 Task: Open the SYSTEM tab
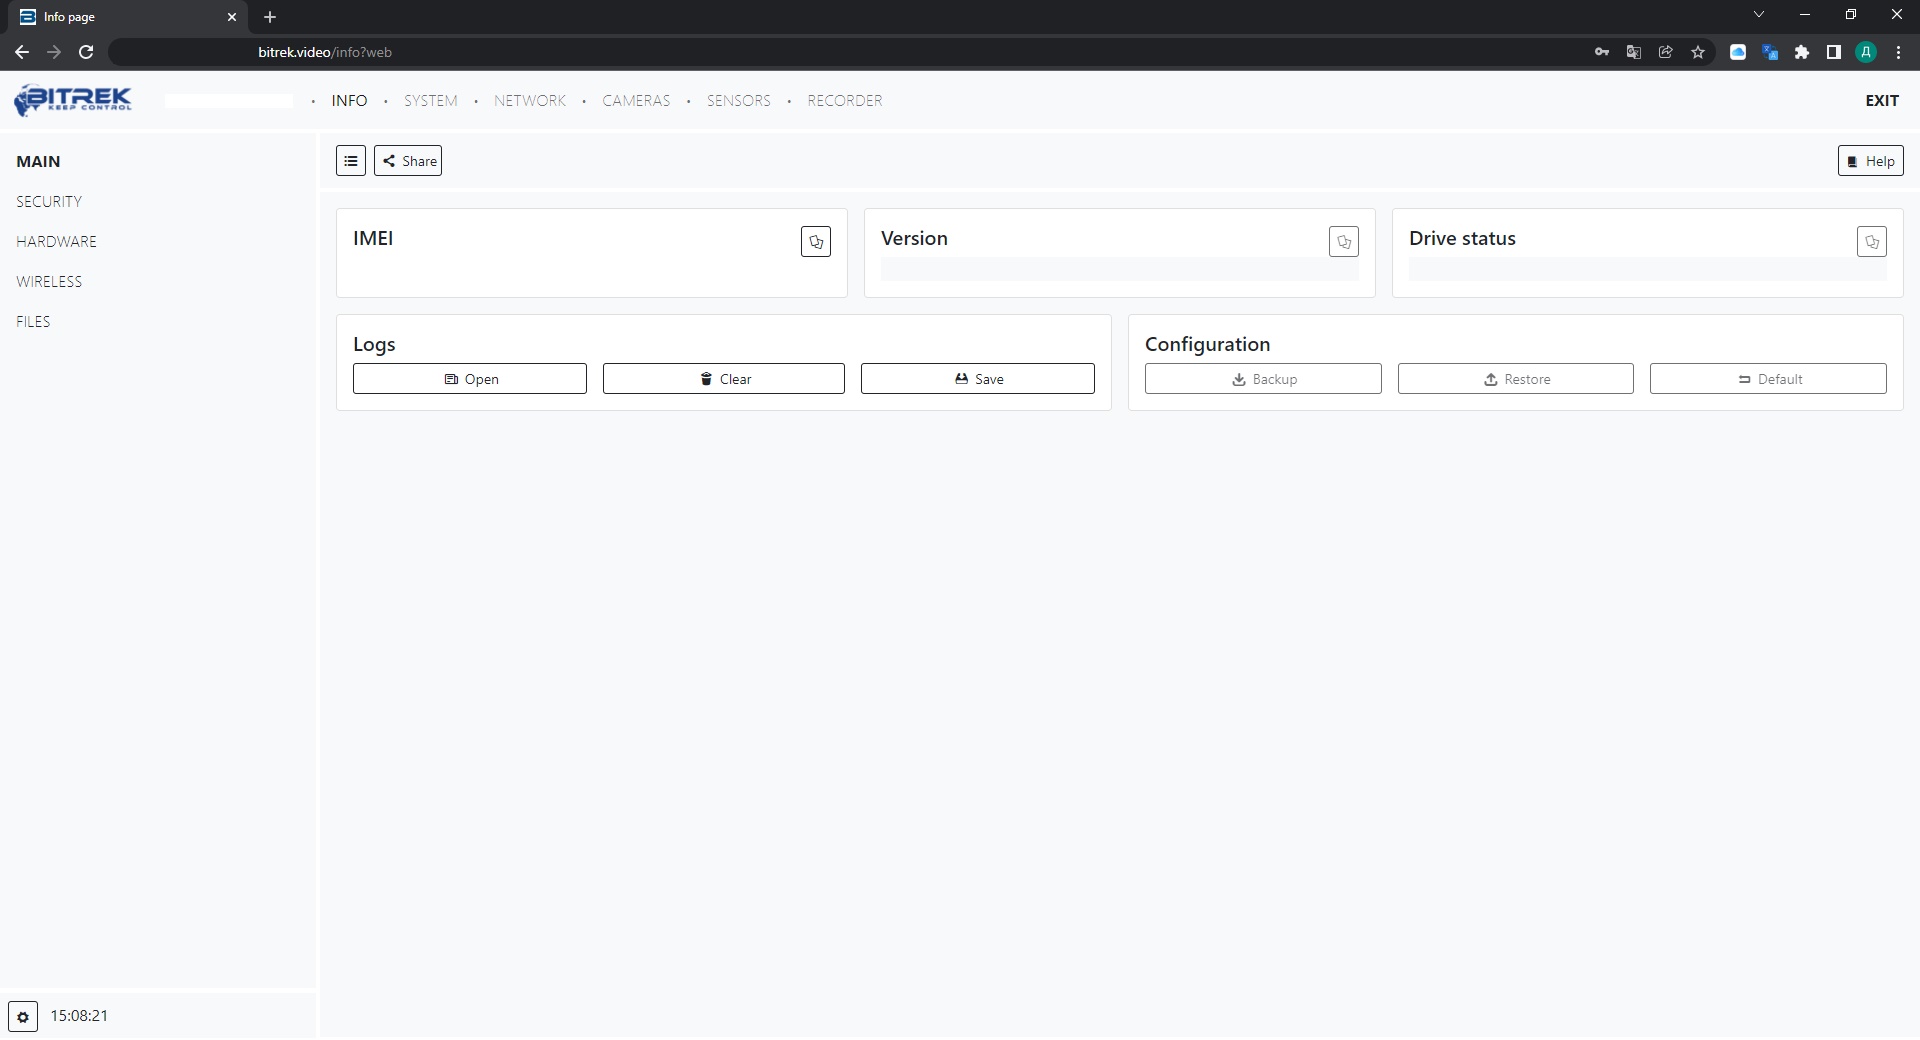click(430, 101)
